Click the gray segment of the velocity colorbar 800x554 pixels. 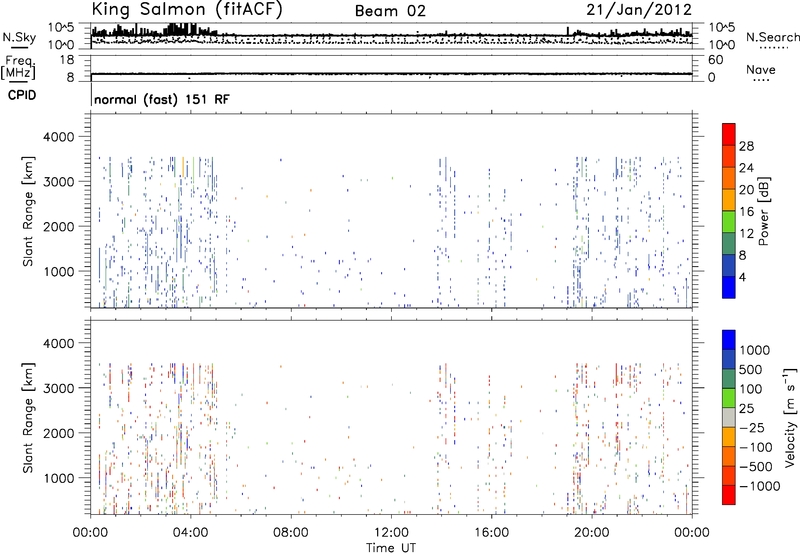(729, 417)
